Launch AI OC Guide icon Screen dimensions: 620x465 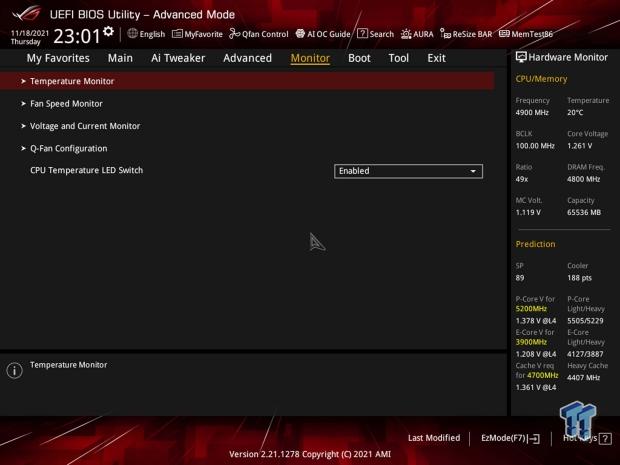pos(300,34)
